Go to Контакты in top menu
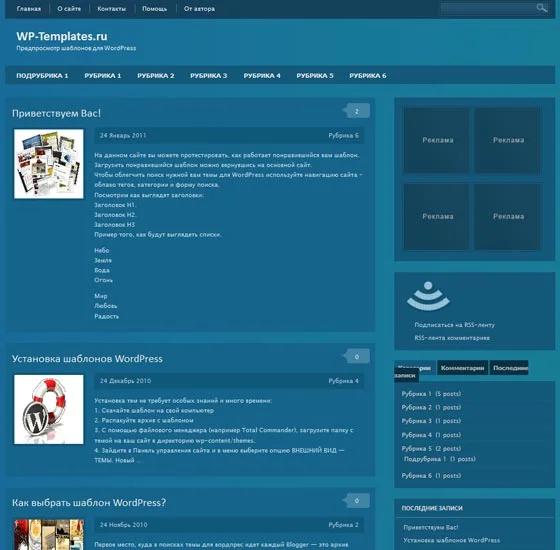Viewport: 560px width, 550px height. coord(111,9)
